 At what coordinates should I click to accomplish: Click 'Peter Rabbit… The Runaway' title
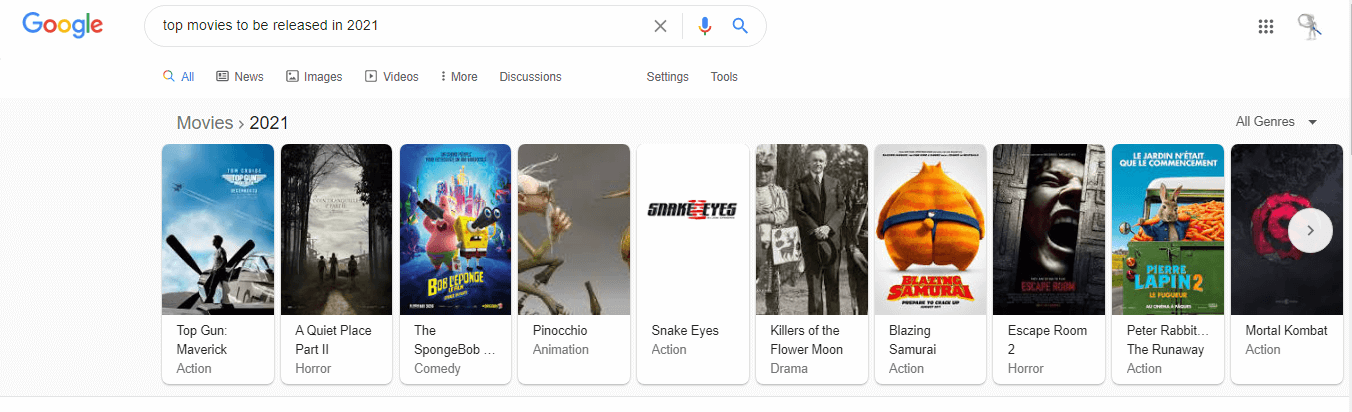point(1168,340)
